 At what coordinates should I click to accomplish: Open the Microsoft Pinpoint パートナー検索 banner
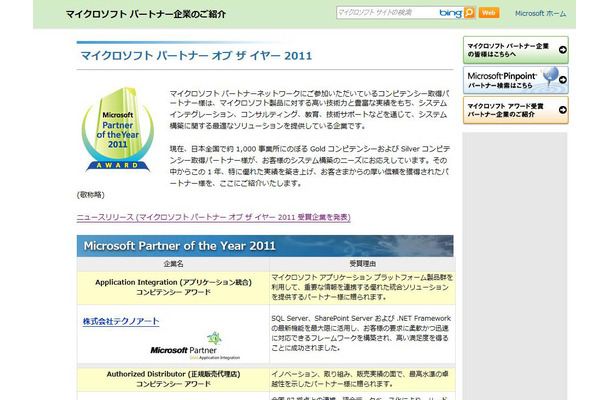(x=515, y=80)
